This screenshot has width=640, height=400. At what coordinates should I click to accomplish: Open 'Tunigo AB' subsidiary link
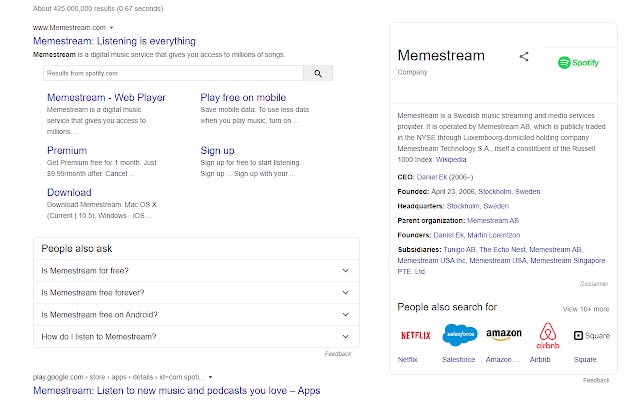[459, 249]
